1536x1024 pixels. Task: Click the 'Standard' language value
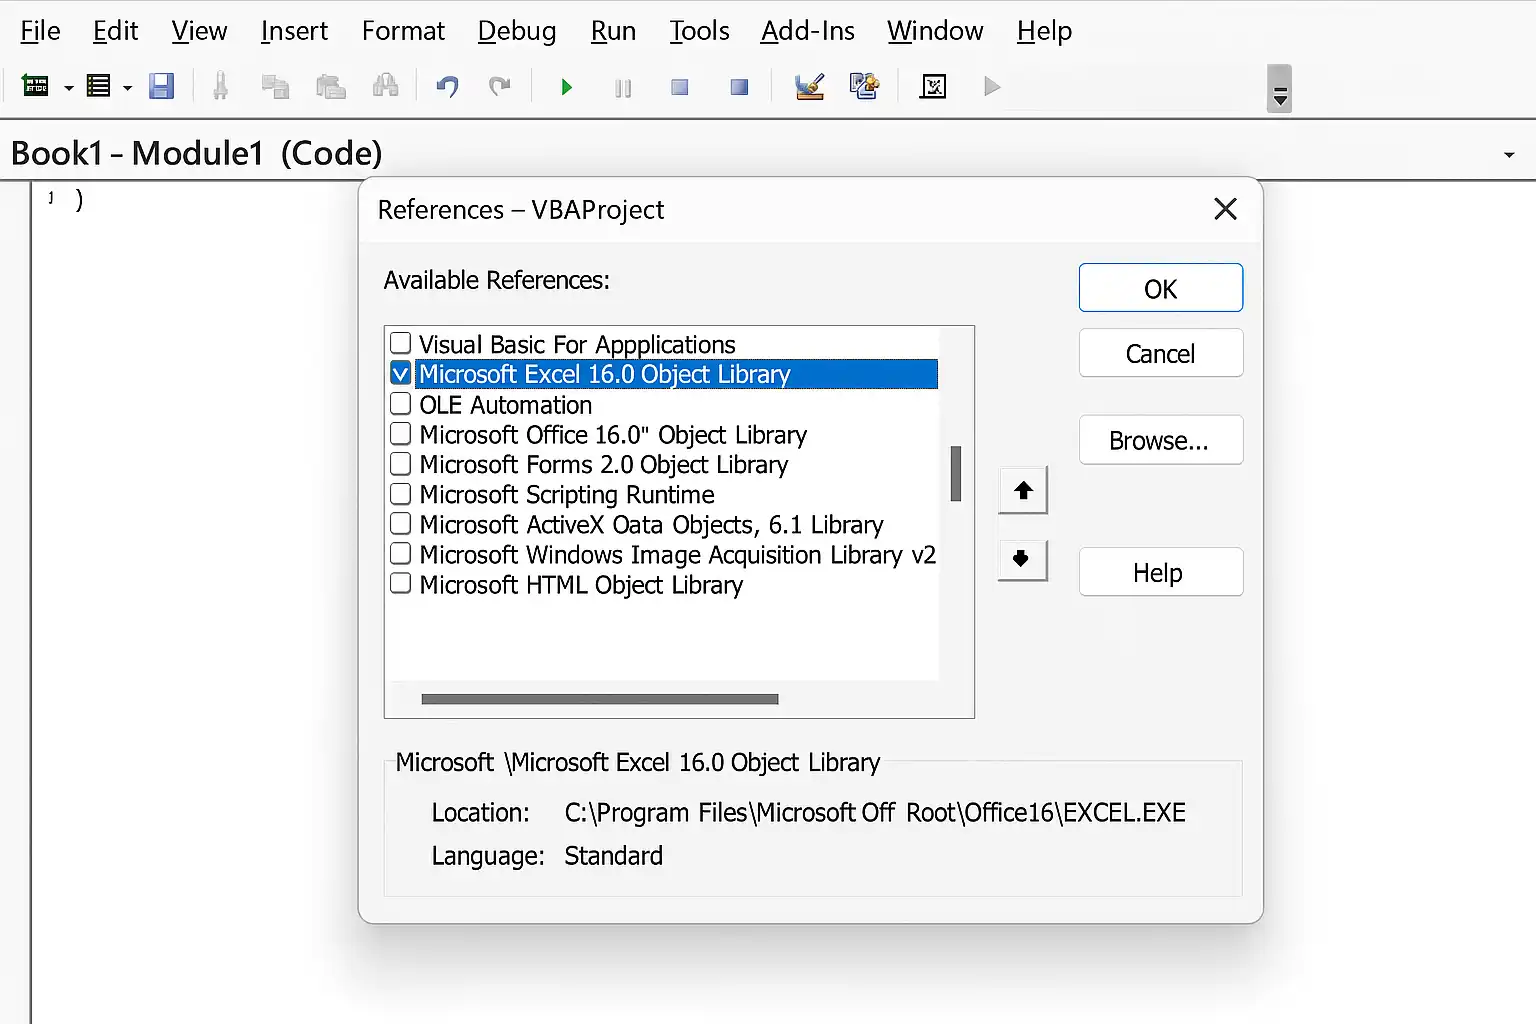click(x=613, y=856)
